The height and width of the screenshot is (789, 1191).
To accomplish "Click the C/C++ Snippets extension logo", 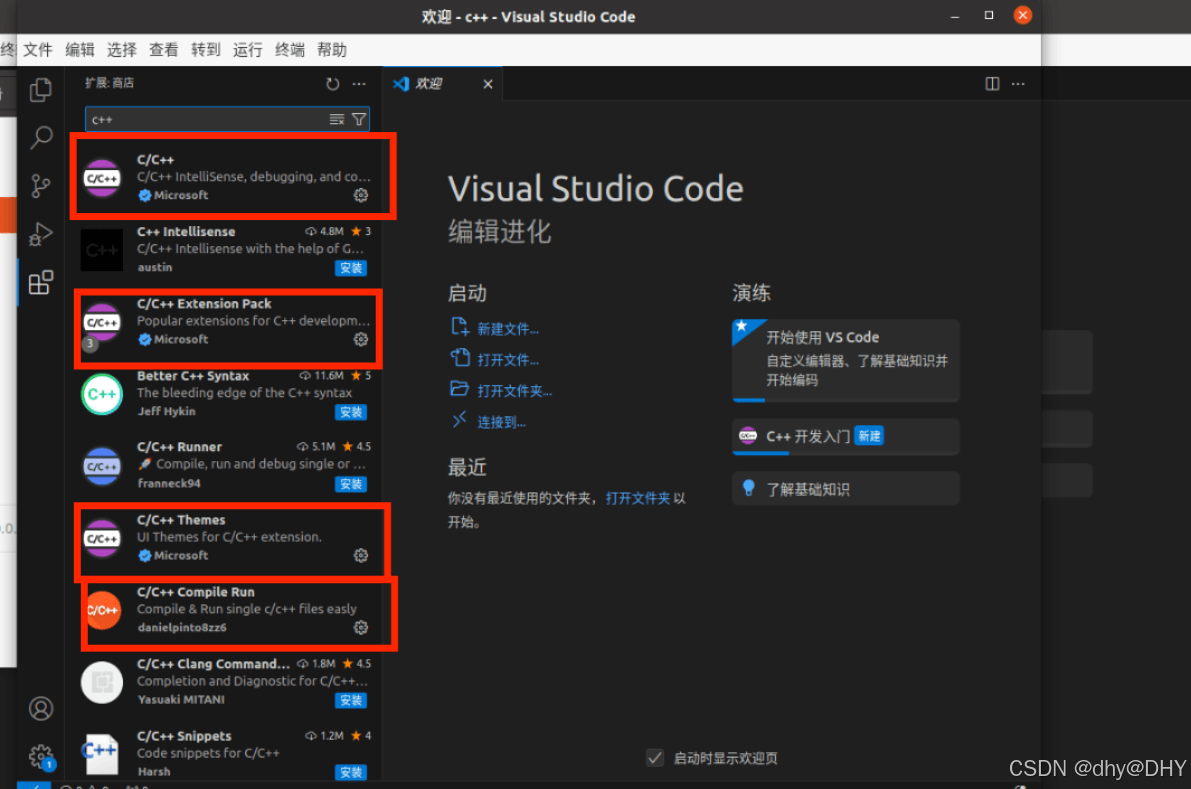I will pyautogui.click(x=102, y=754).
